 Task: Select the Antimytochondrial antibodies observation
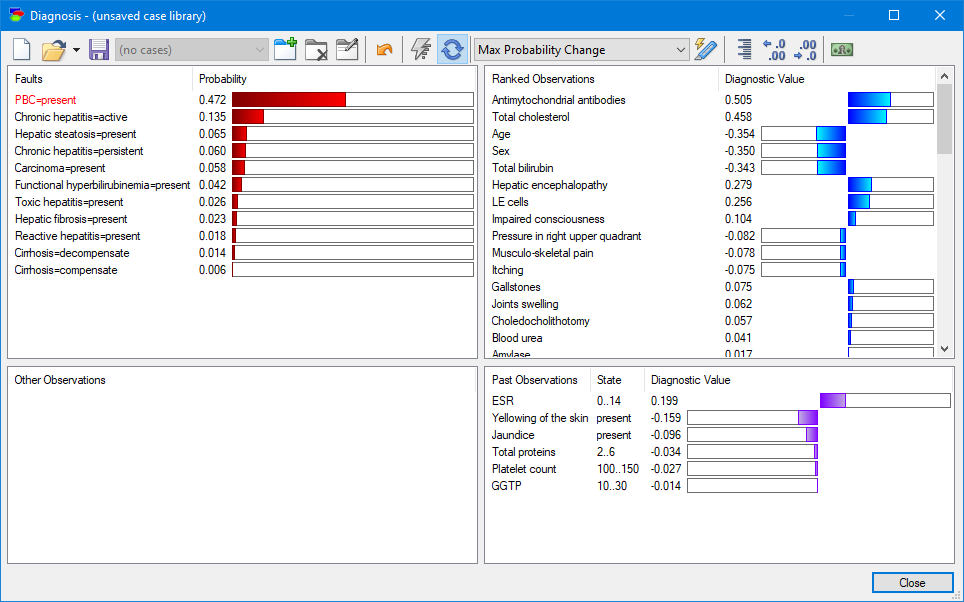pyautogui.click(x=558, y=100)
